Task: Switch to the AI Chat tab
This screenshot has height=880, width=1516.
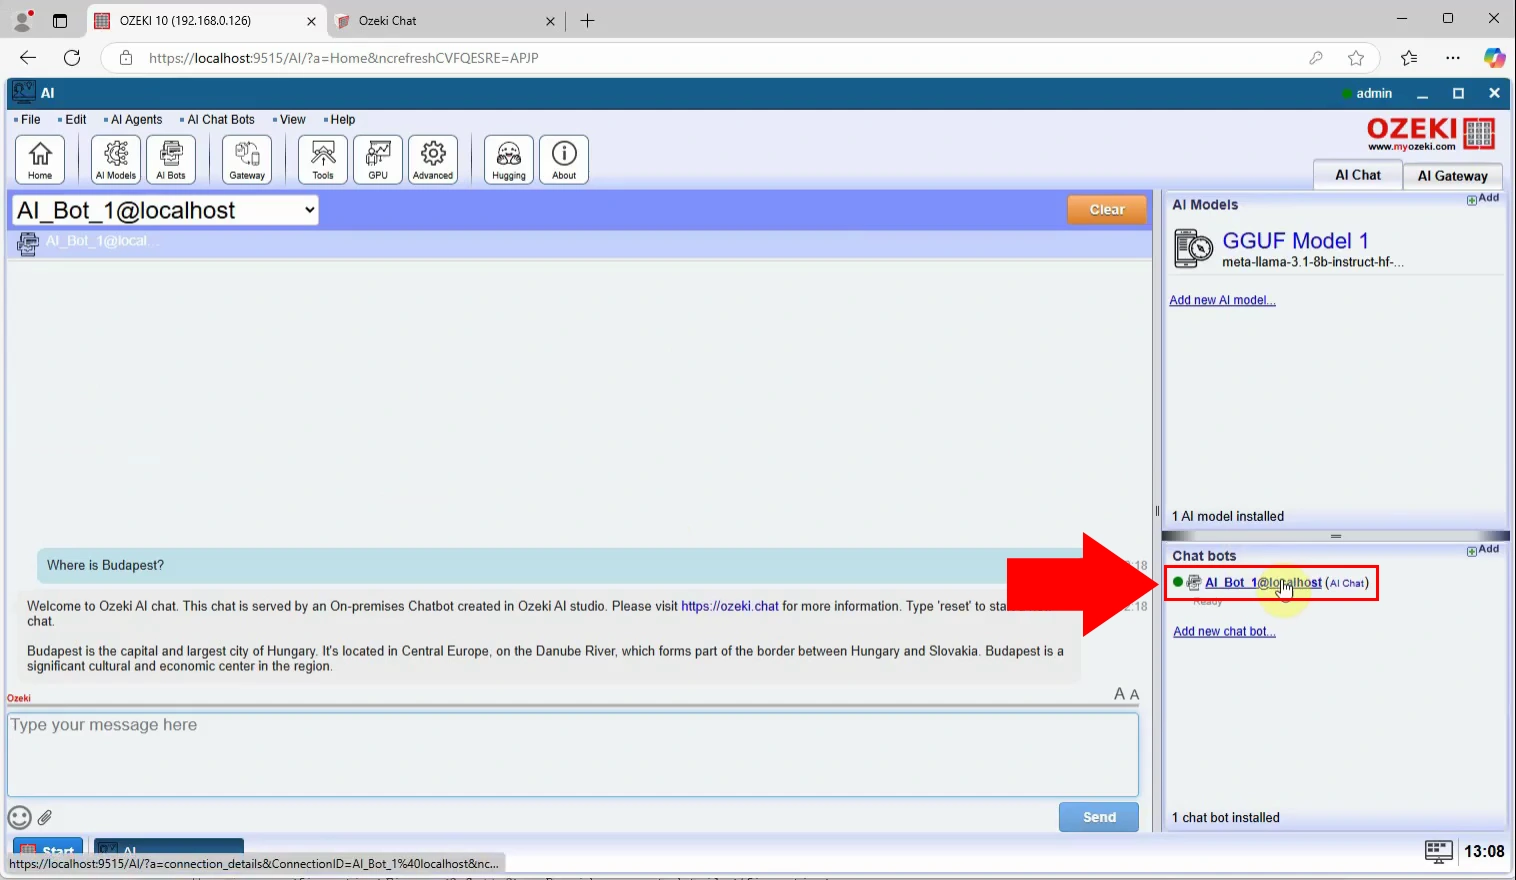Action: [1357, 174]
